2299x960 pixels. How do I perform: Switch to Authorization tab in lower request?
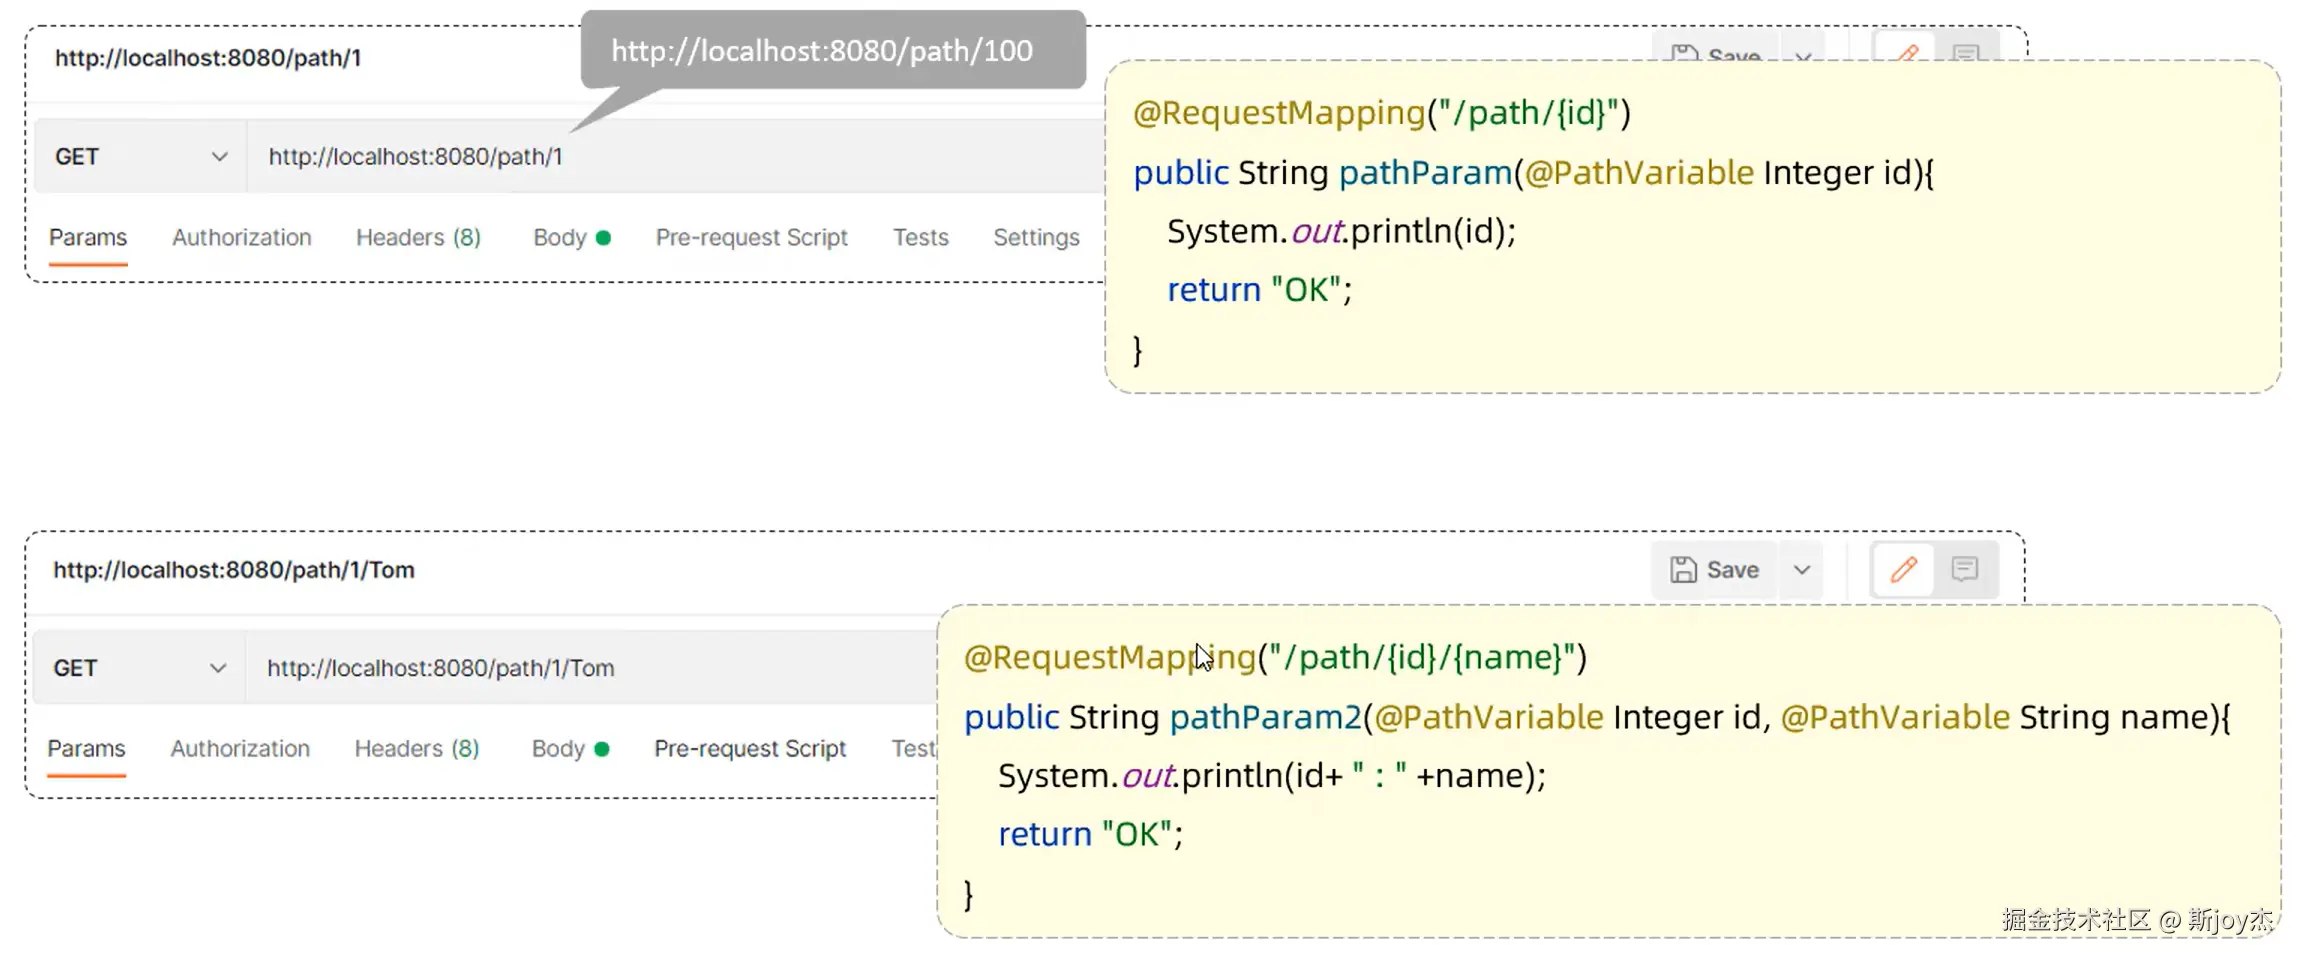click(240, 749)
